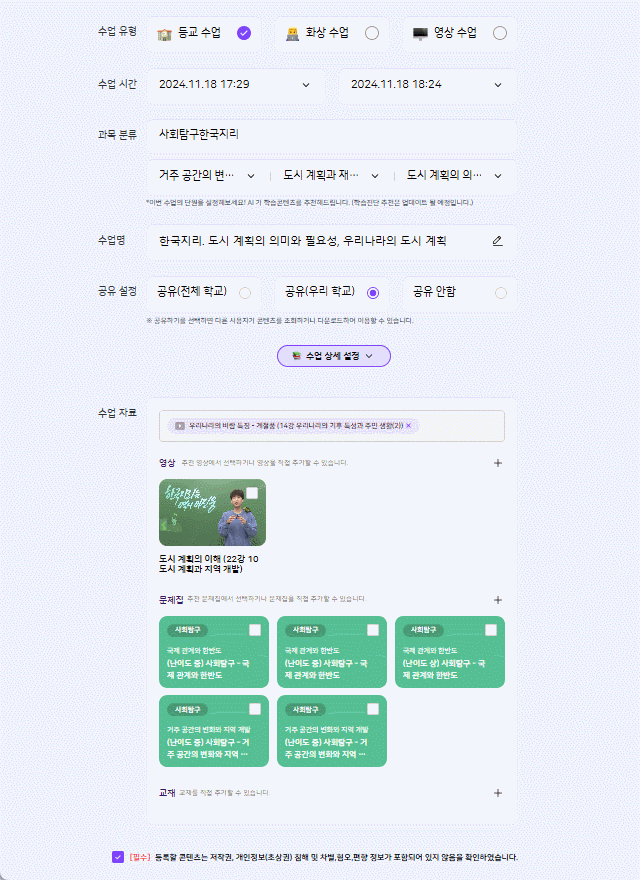Viewport: 640px width, 880px height.
Task: Expand the 수업 상세 설정 button
Action: 334,356
